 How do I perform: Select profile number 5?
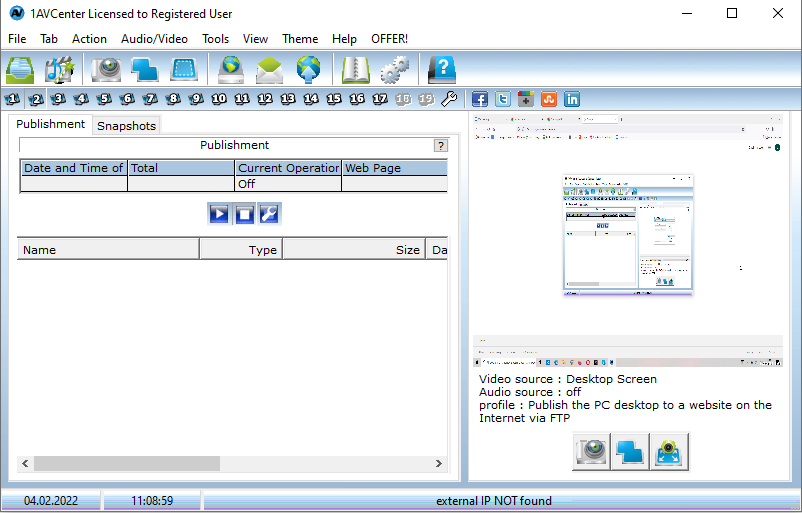pyautogui.click(x=104, y=99)
